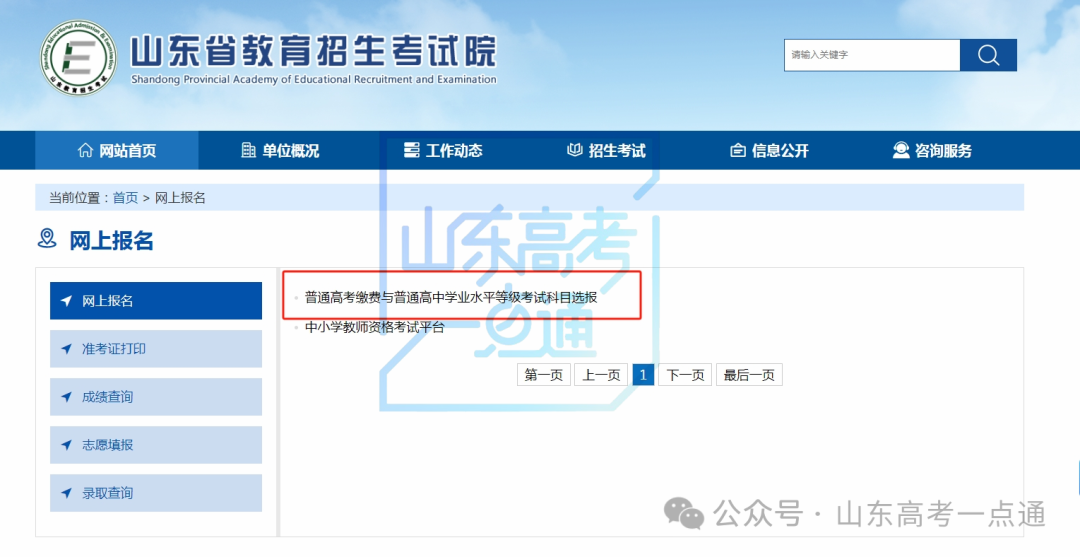Click the magnifier search button

coord(988,55)
